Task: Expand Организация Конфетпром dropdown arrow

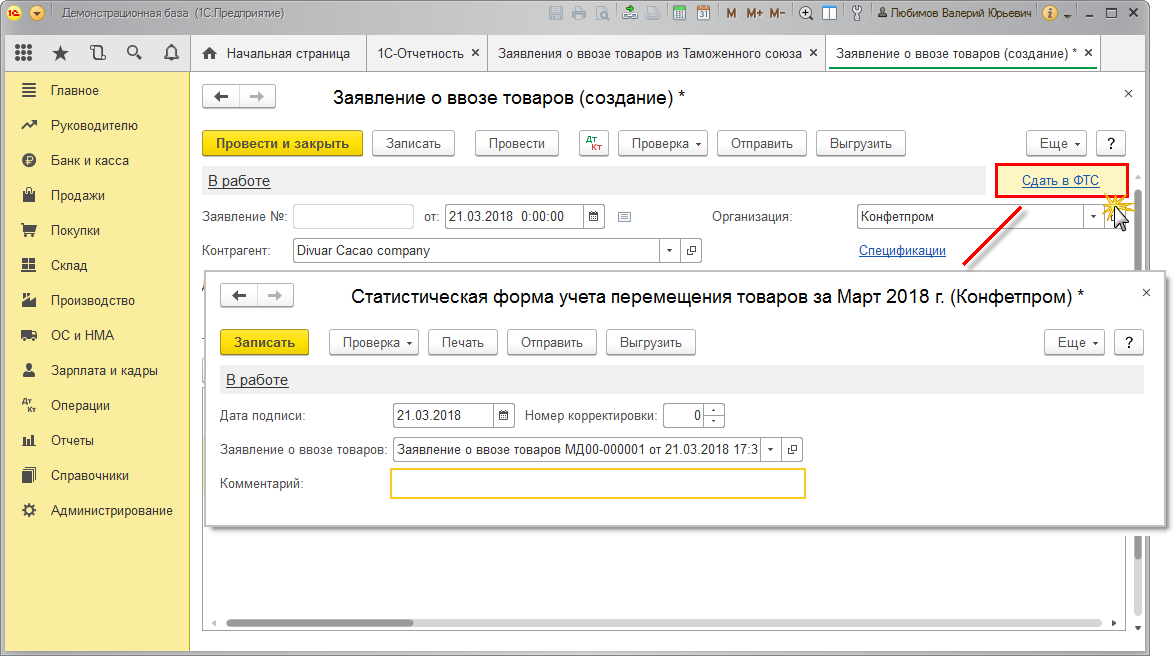Action: (x=1093, y=216)
